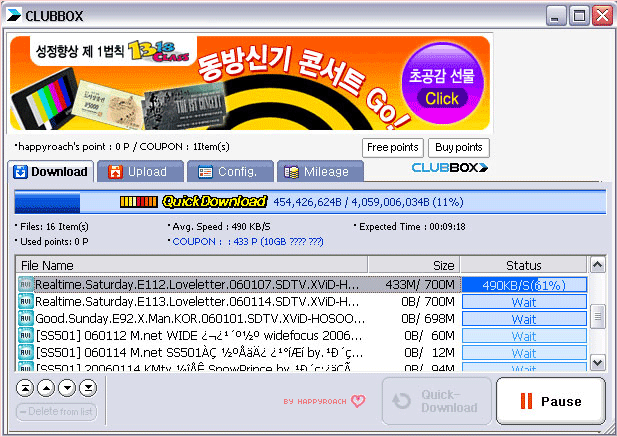Click the Buy points button
The image size is (618, 437).
459,147
